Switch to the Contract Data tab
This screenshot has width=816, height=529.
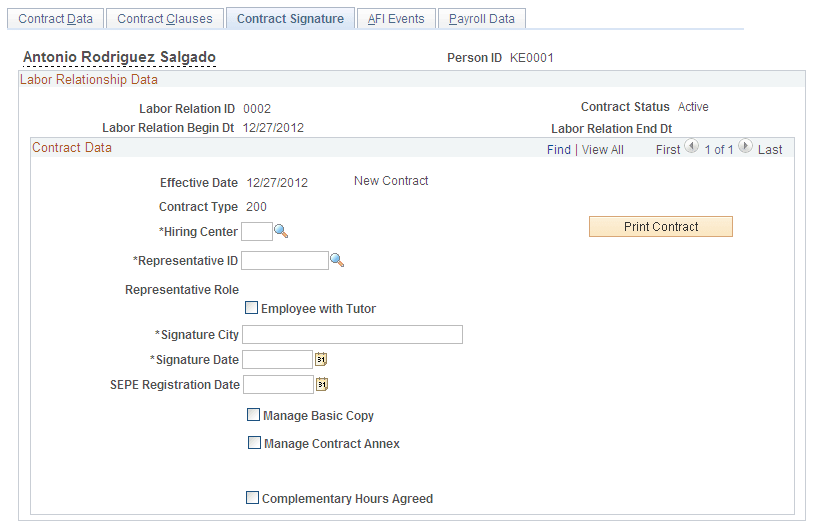click(x=56, y=19)
